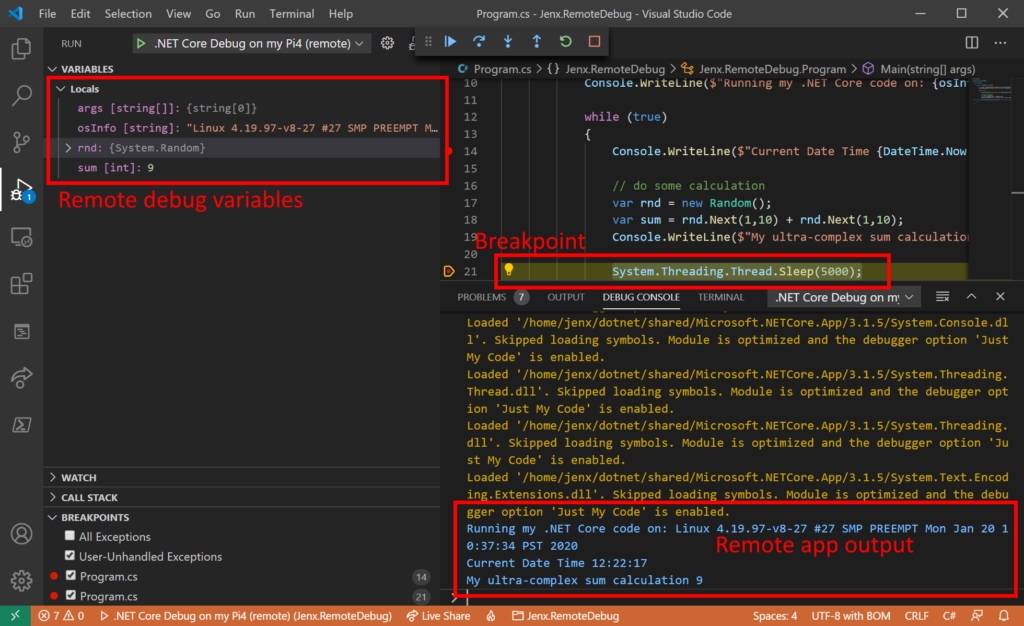Open the Help menu
The width and height of the screenshot is (1024, 626).
pos(340,14)
